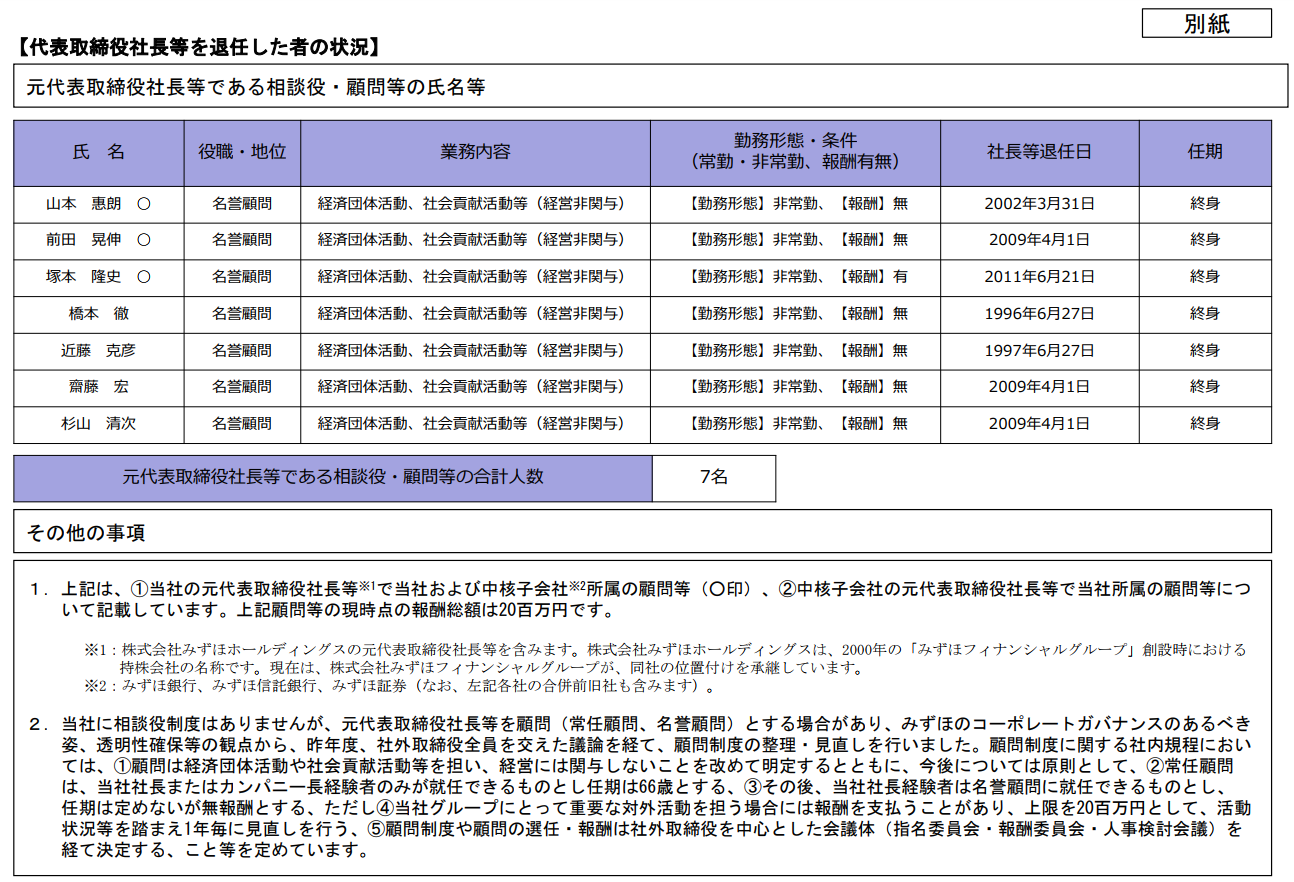Click the 氏名 column header

click(99, 153)
